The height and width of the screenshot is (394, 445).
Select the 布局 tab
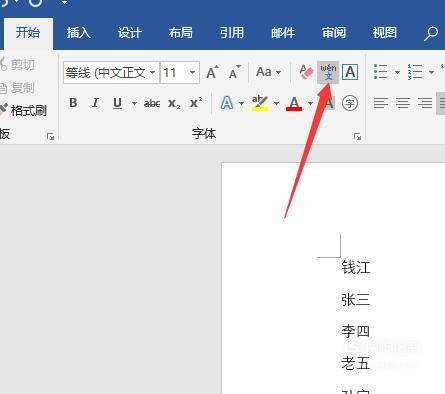click(x=181, y=33)
